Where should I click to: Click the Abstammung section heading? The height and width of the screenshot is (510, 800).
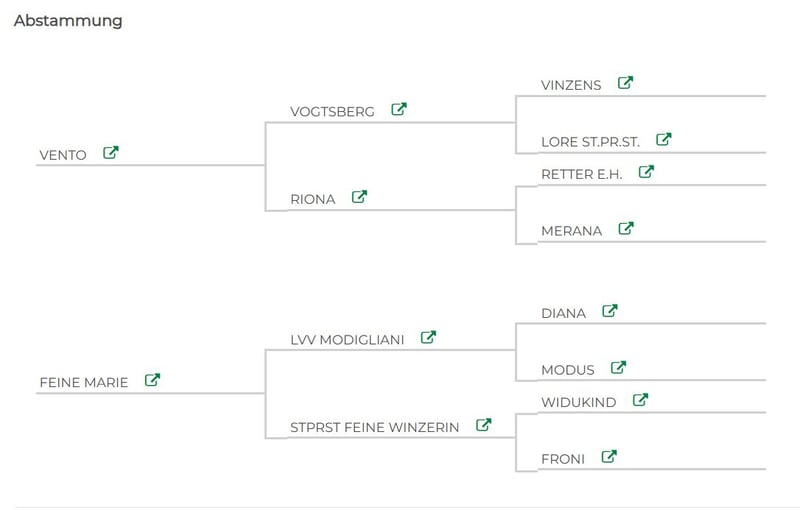68,21
